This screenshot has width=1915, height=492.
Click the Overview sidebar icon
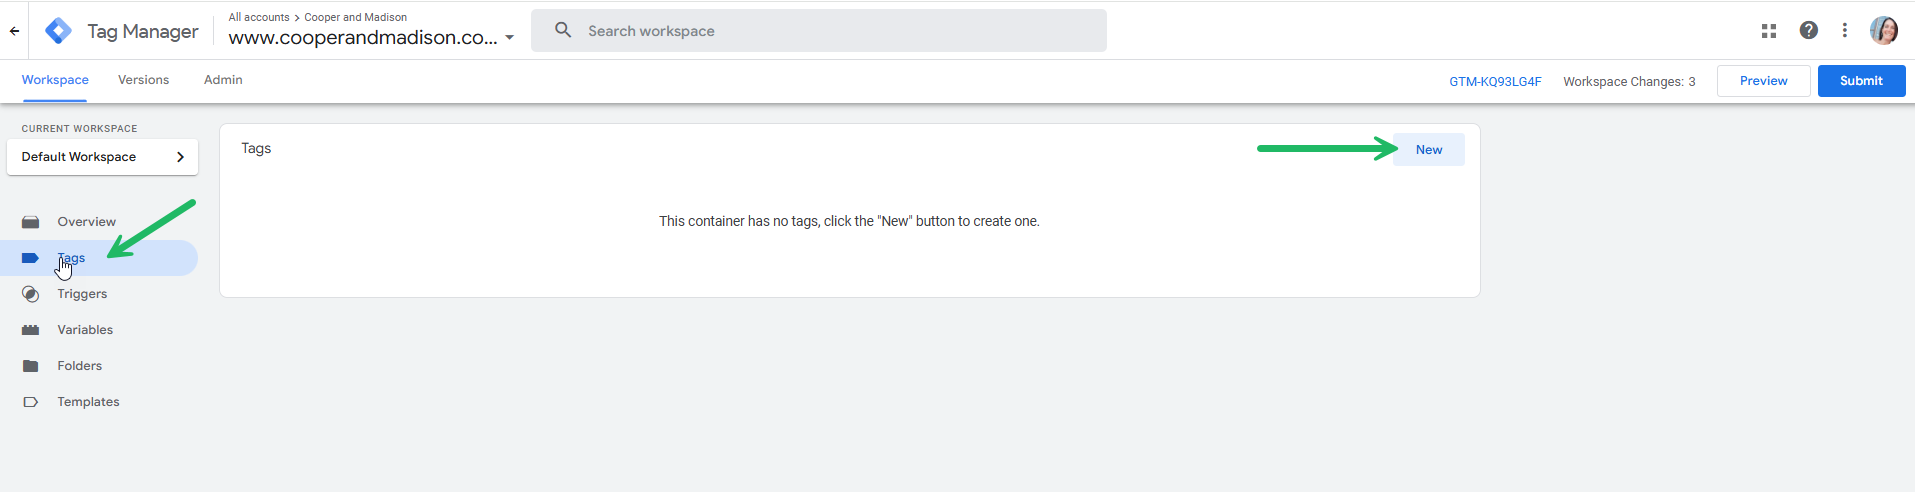[x=31, y=222]
